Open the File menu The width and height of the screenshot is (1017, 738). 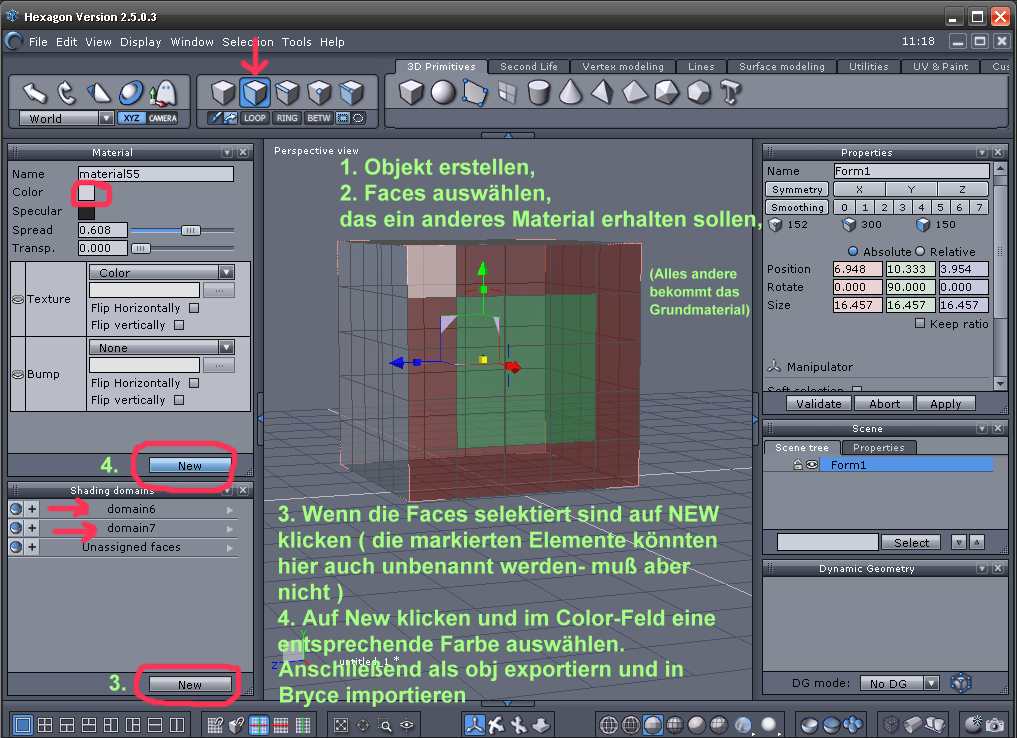[38, 42]
